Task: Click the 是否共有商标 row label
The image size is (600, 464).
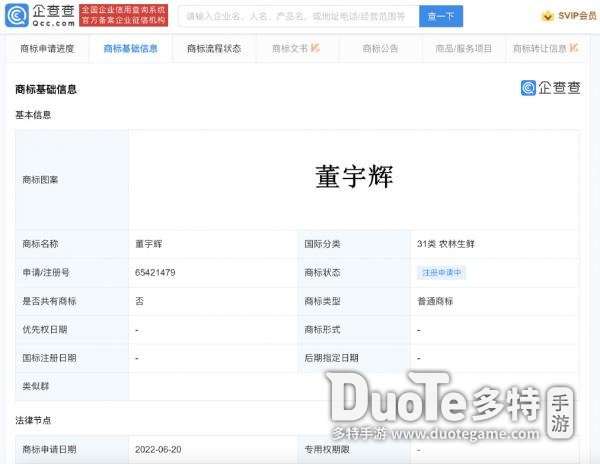Action: (49, 301)
